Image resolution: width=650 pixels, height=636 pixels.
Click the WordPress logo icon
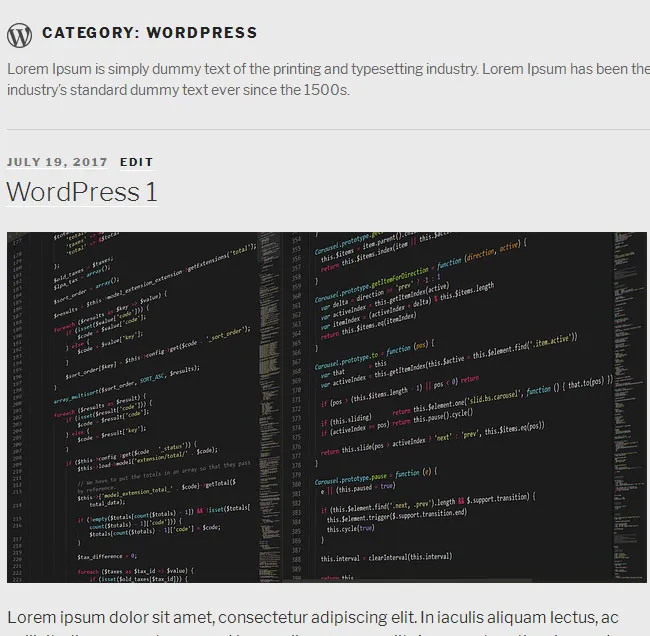coord(19,35)
